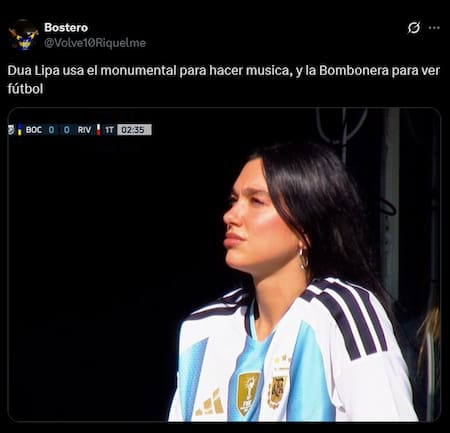Click the league logo on the scoreboard
Image resolution: width=450 pixels, height=433 pixels.
[12, 130]
